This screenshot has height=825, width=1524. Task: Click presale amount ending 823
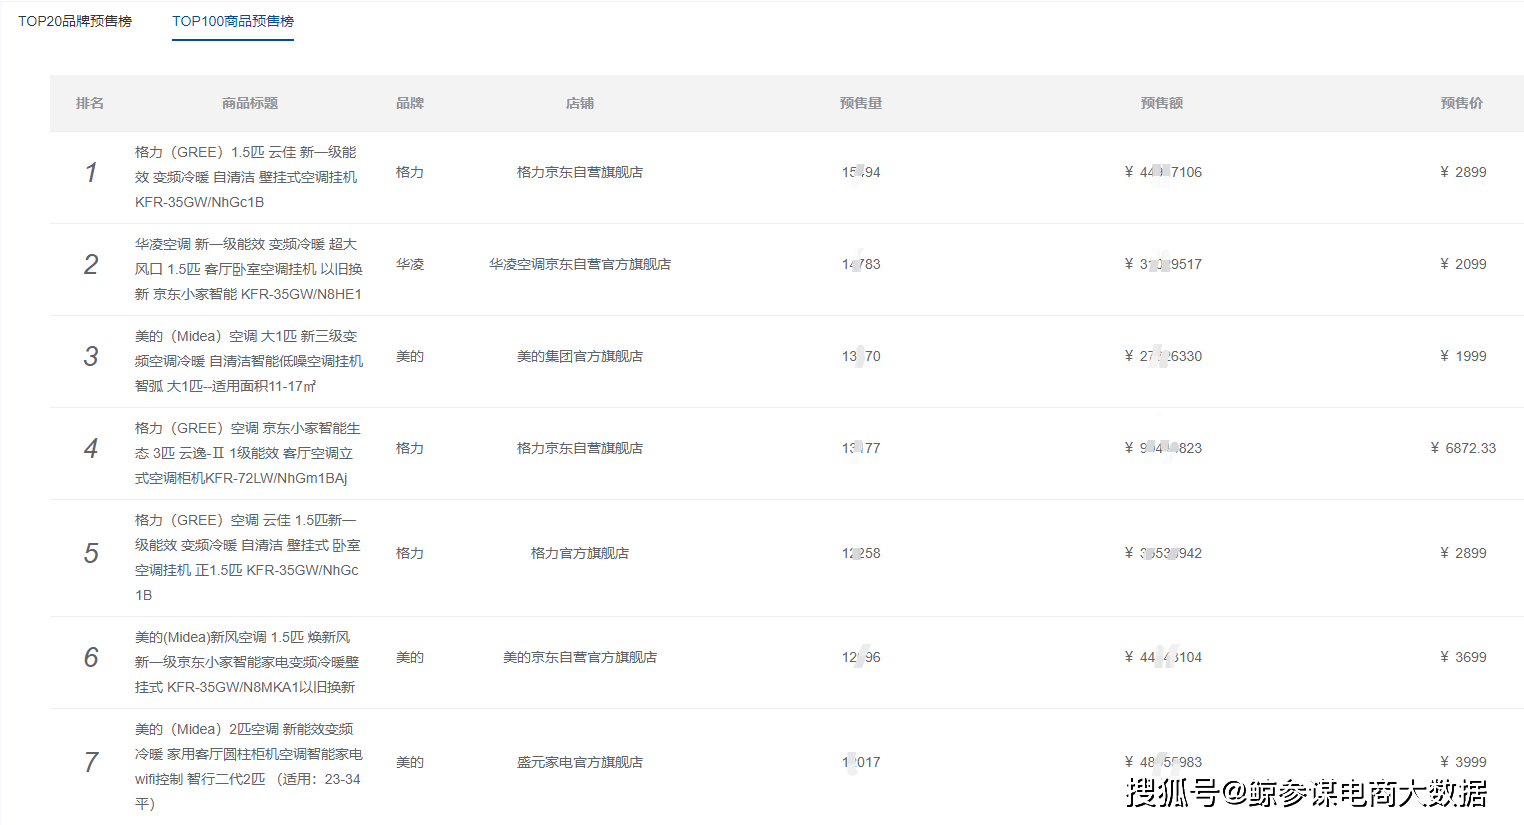click(x=1163, y=448)
